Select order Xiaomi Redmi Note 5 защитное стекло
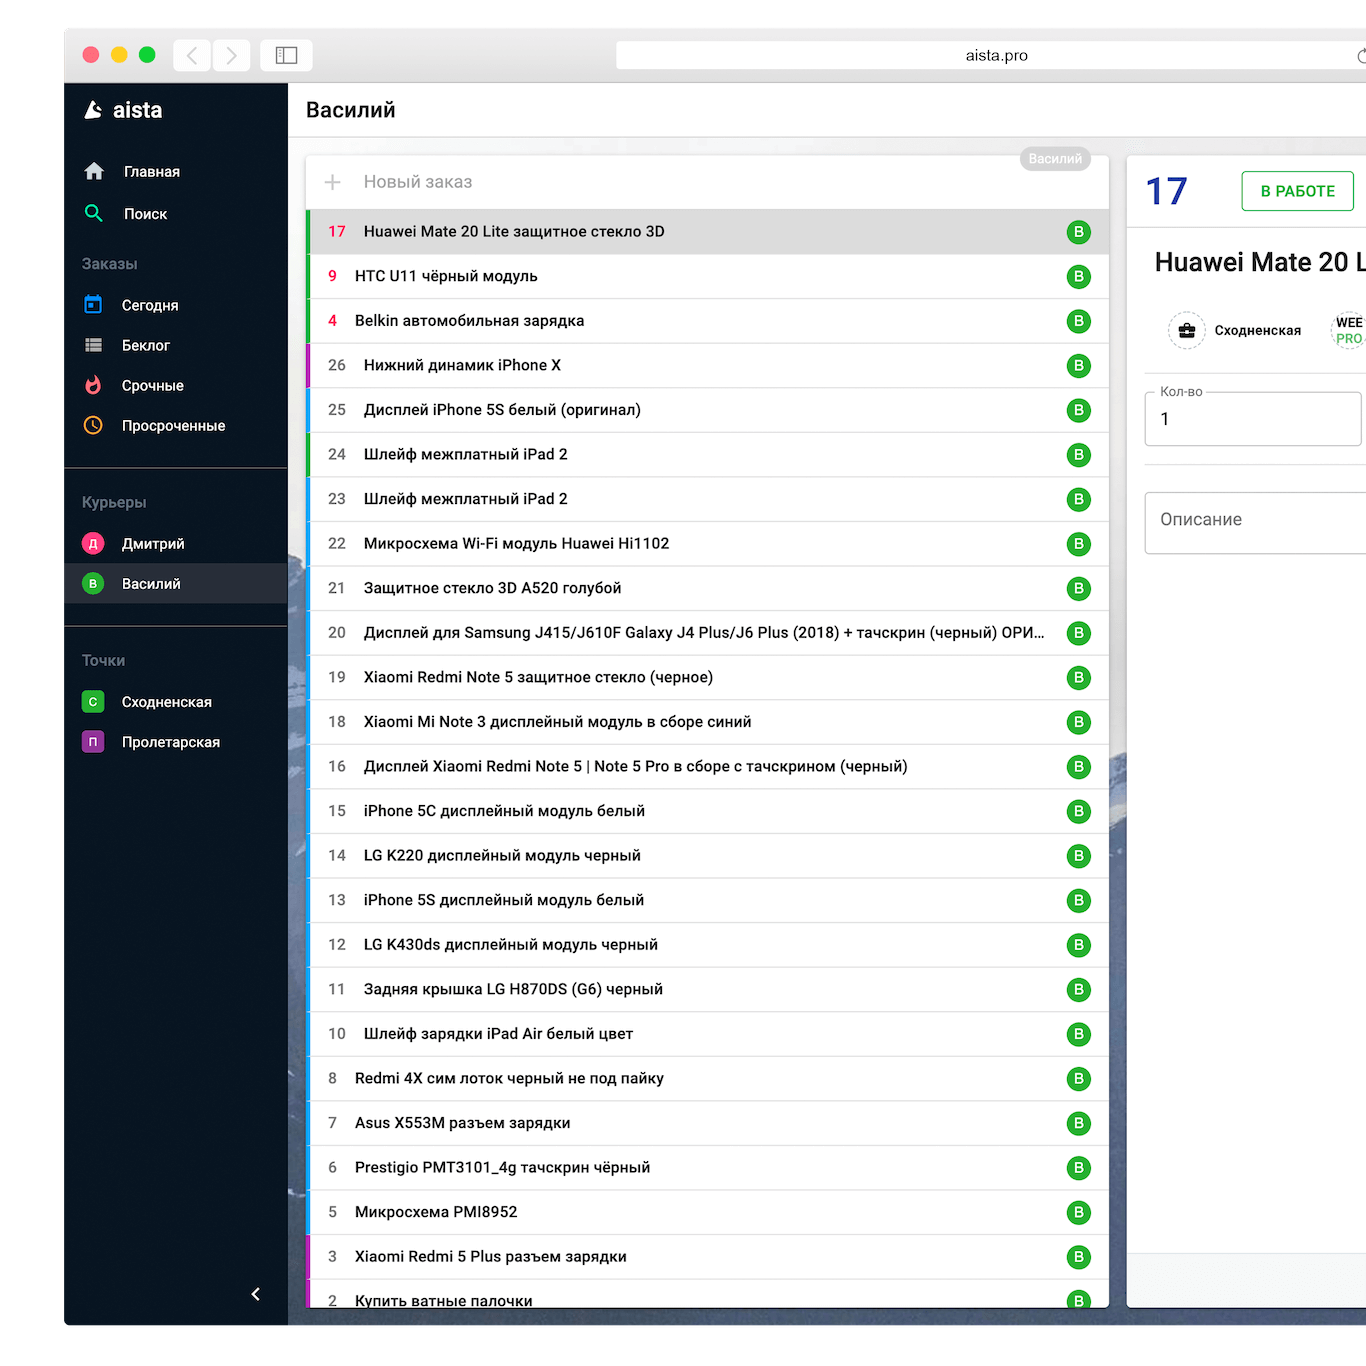This screenshot has width=1366, height=1366. 707,677
